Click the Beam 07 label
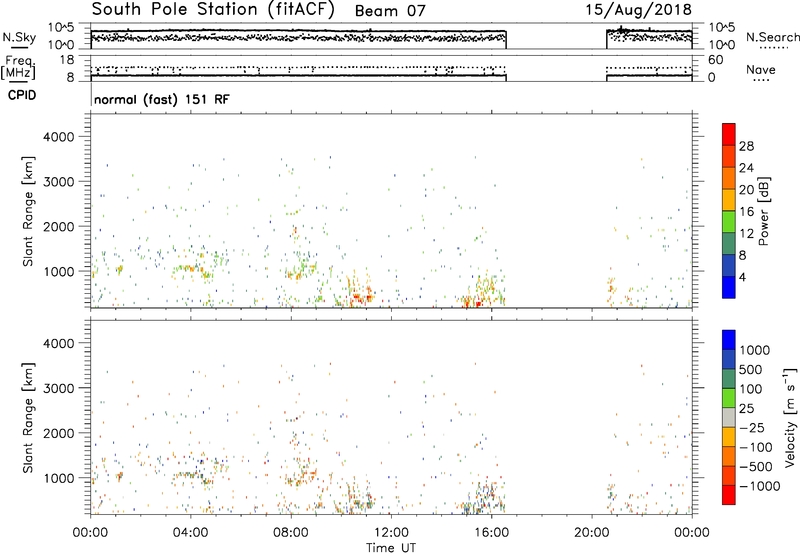 [390, 11]
